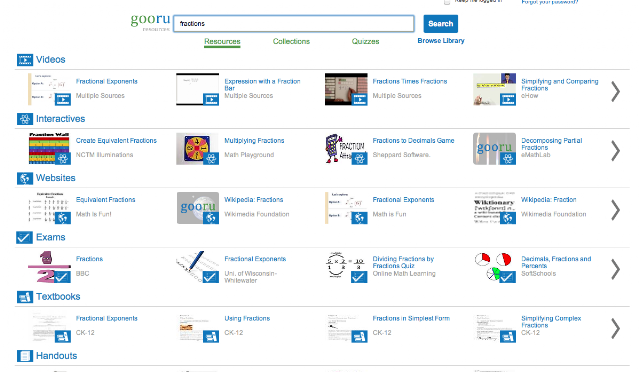Open the Wikipedia: Fractions website link
This screenshot has height=372, width=640.
253,200
